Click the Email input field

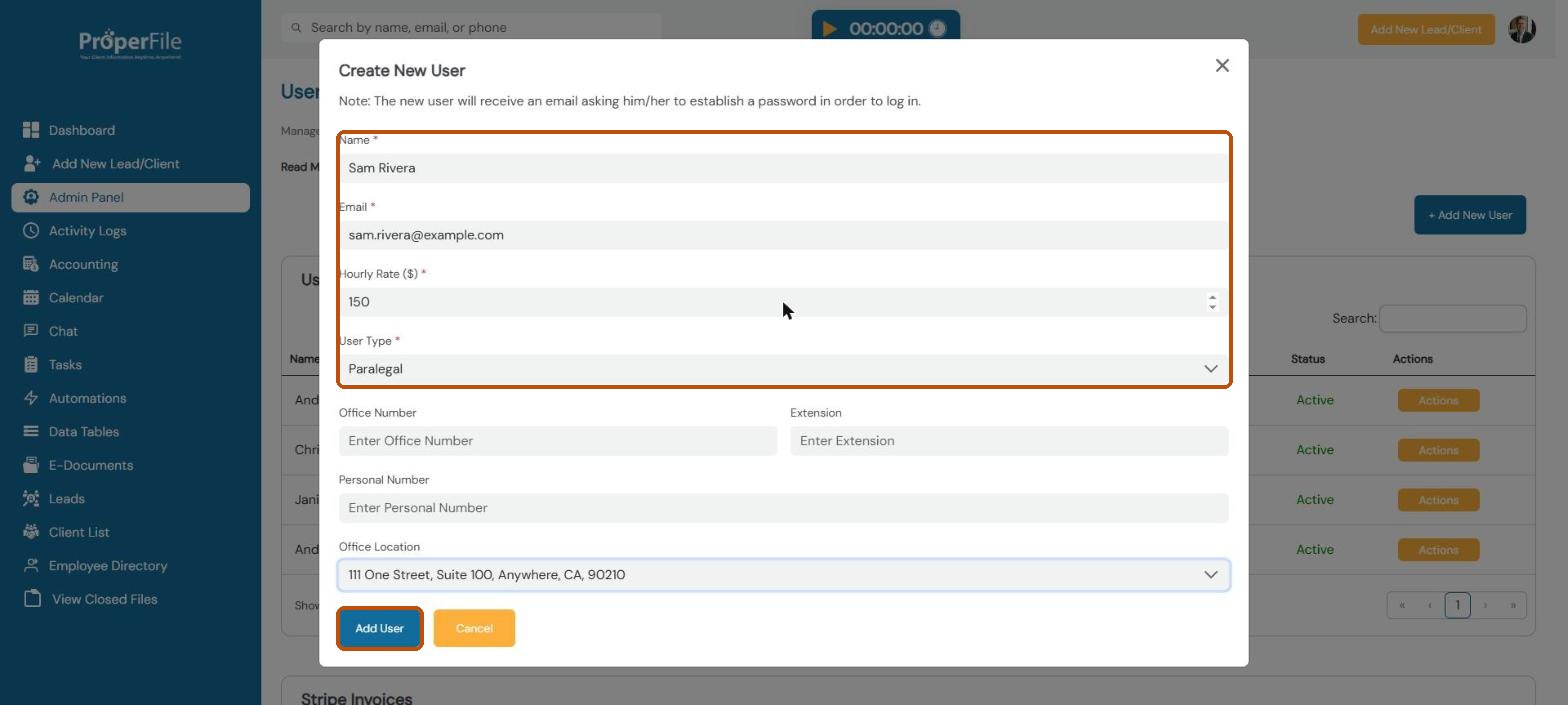pyautogui.click(x=784, y=235)
